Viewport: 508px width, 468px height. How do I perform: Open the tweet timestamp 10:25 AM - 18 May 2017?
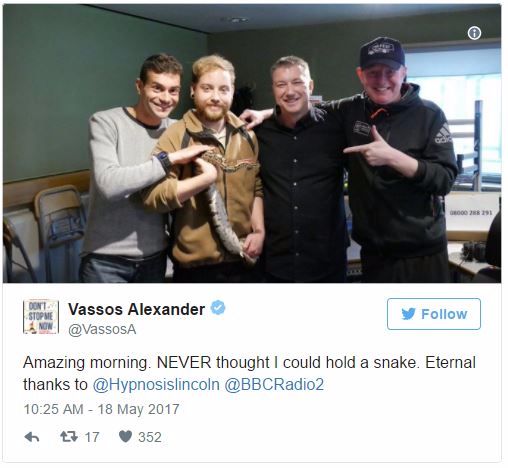point(101,409)
